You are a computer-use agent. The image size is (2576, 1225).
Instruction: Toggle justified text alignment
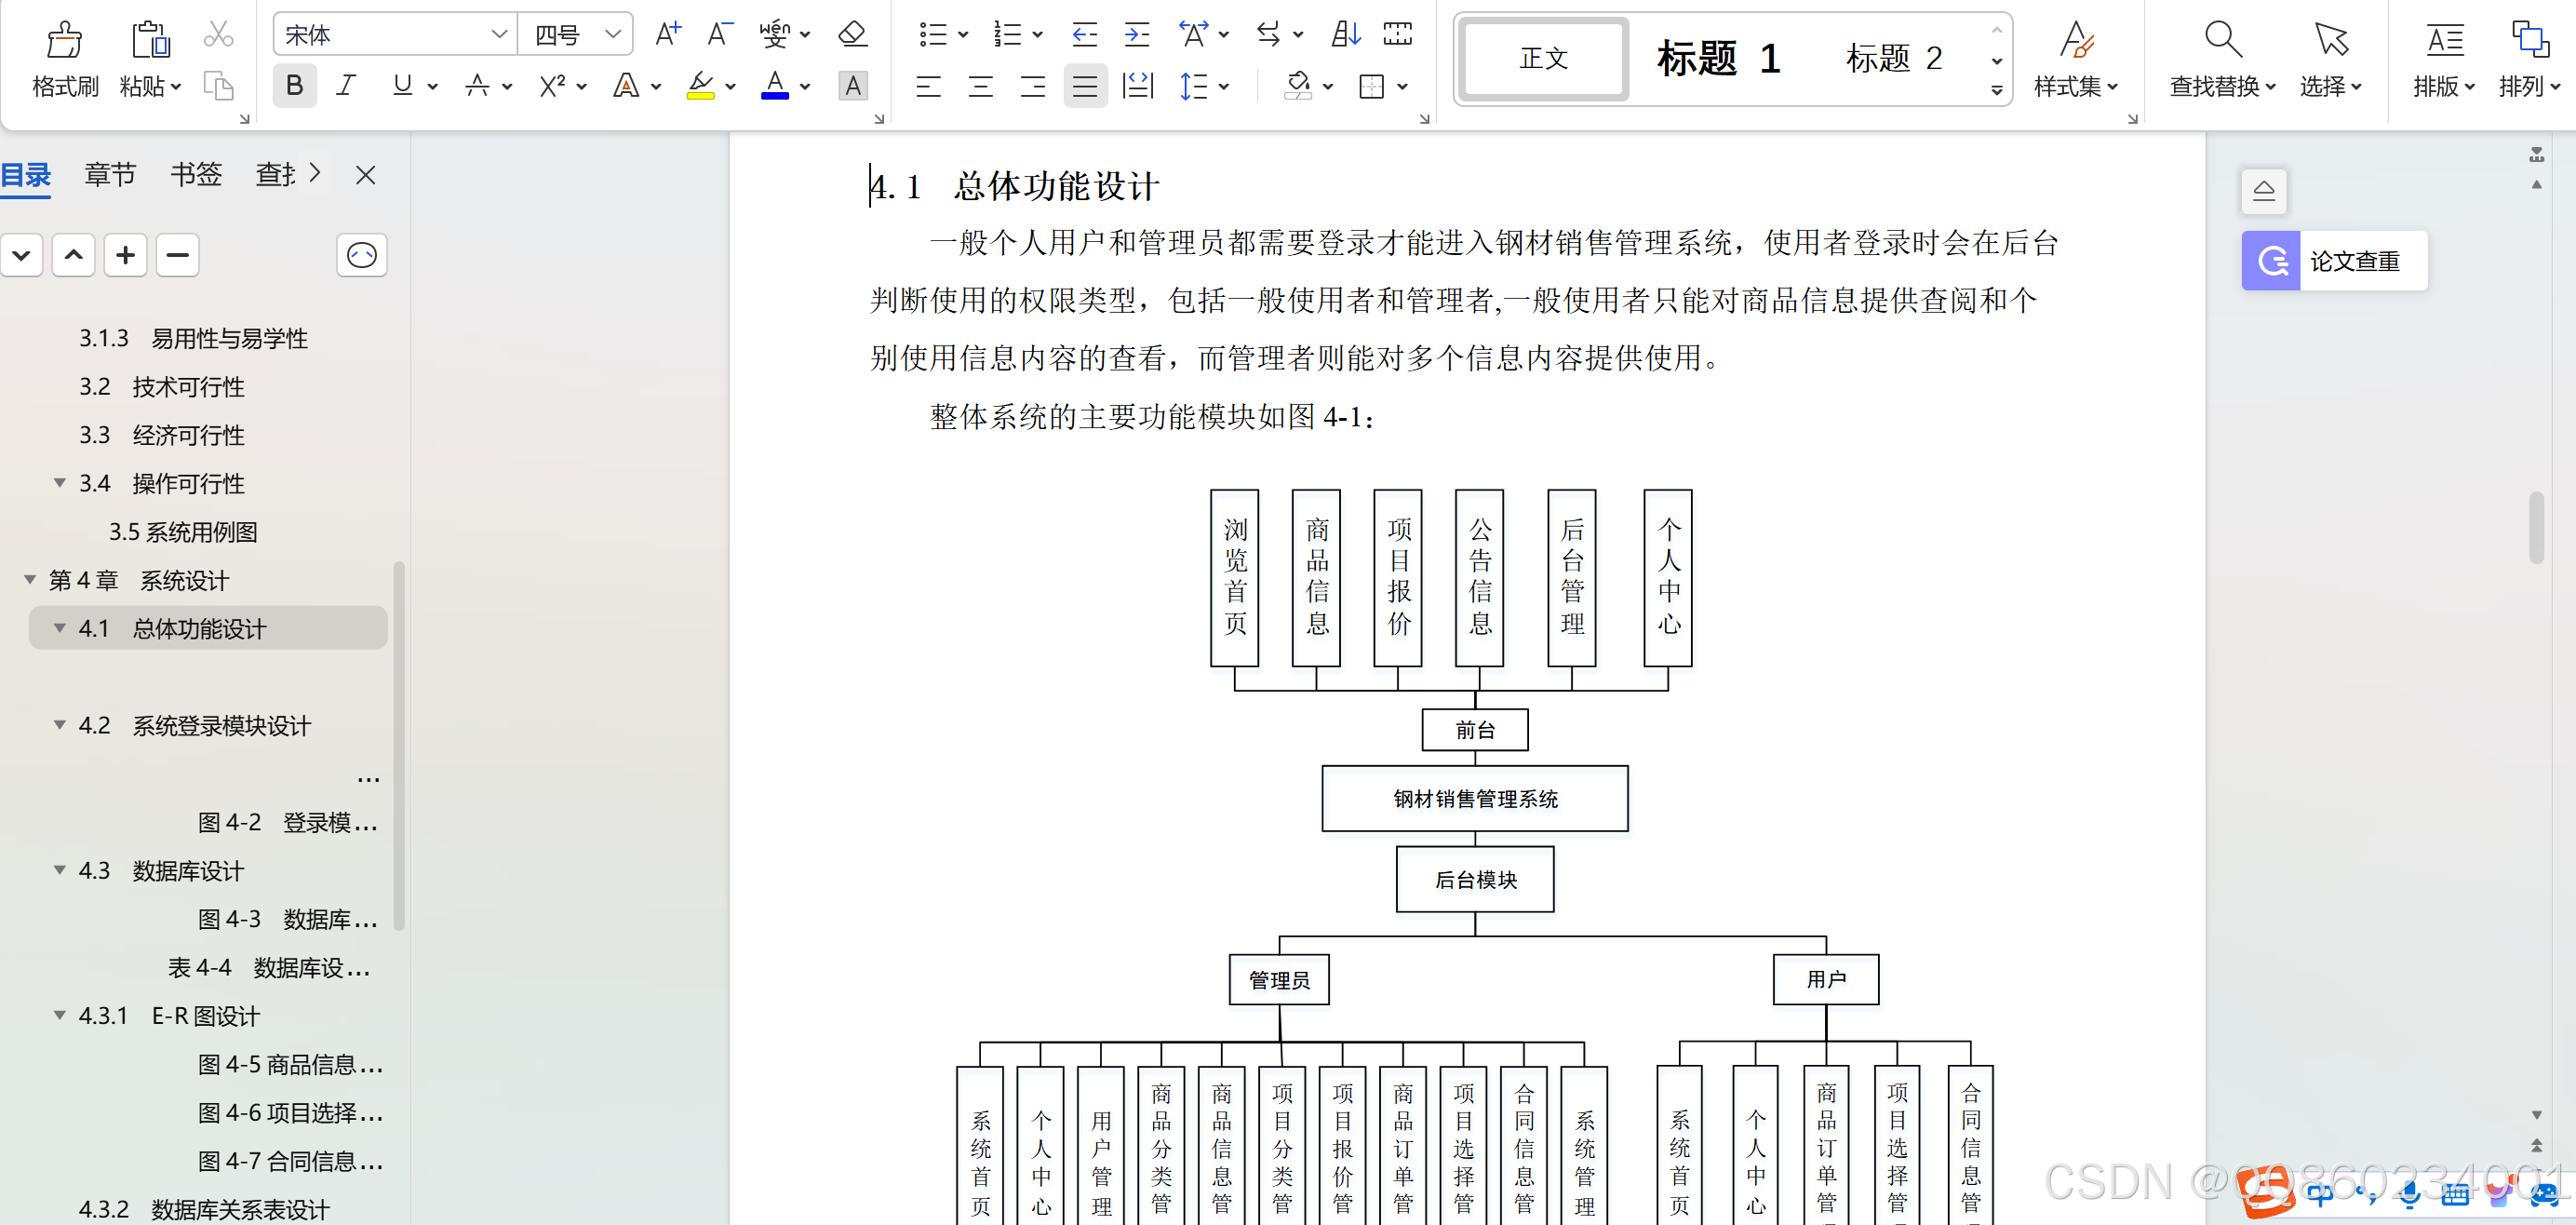1084,87
